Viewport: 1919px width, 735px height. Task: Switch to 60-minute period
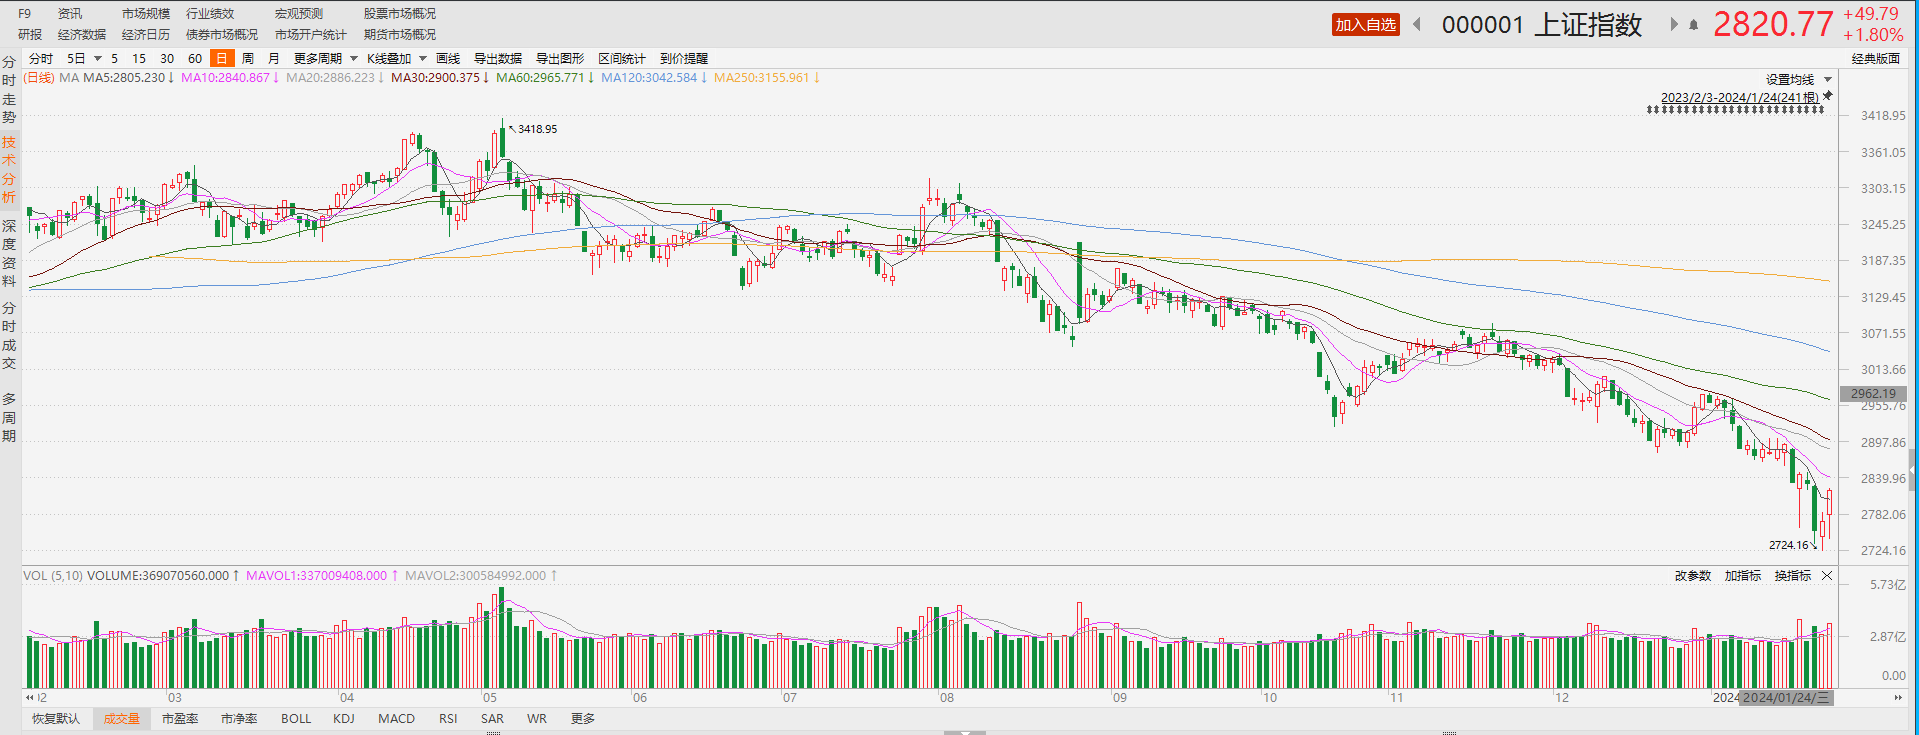click(x=195, y=58)
